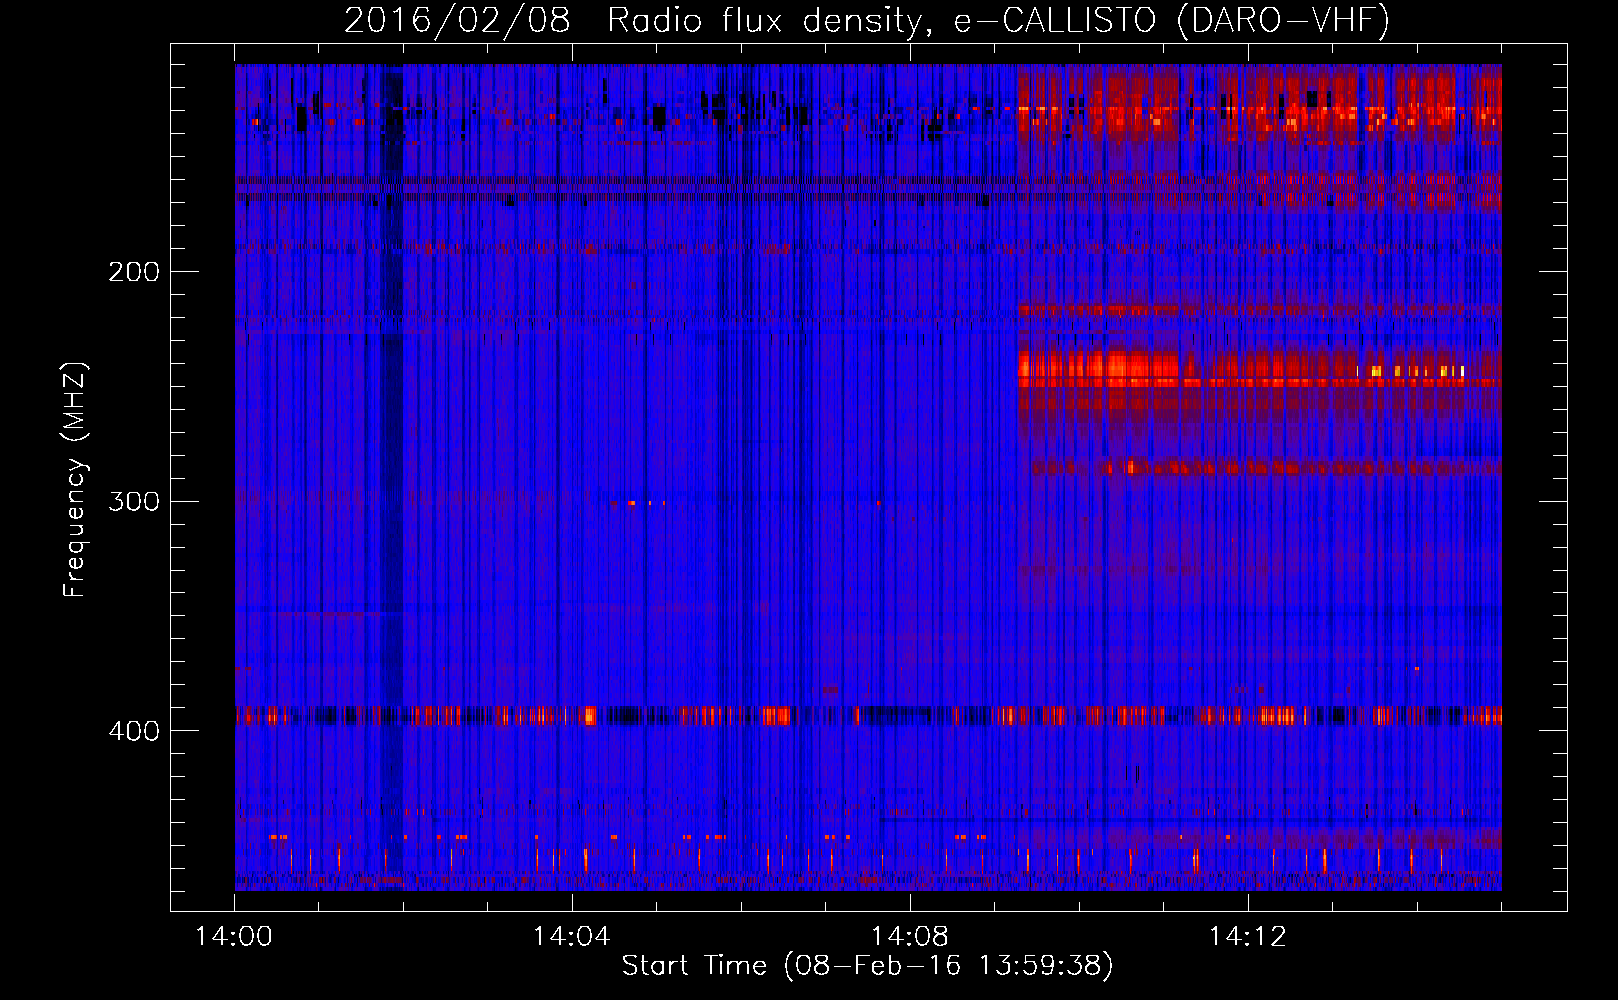Click the 14:08 time tick label
The image size is (1618, 1000).
[909, 937]
